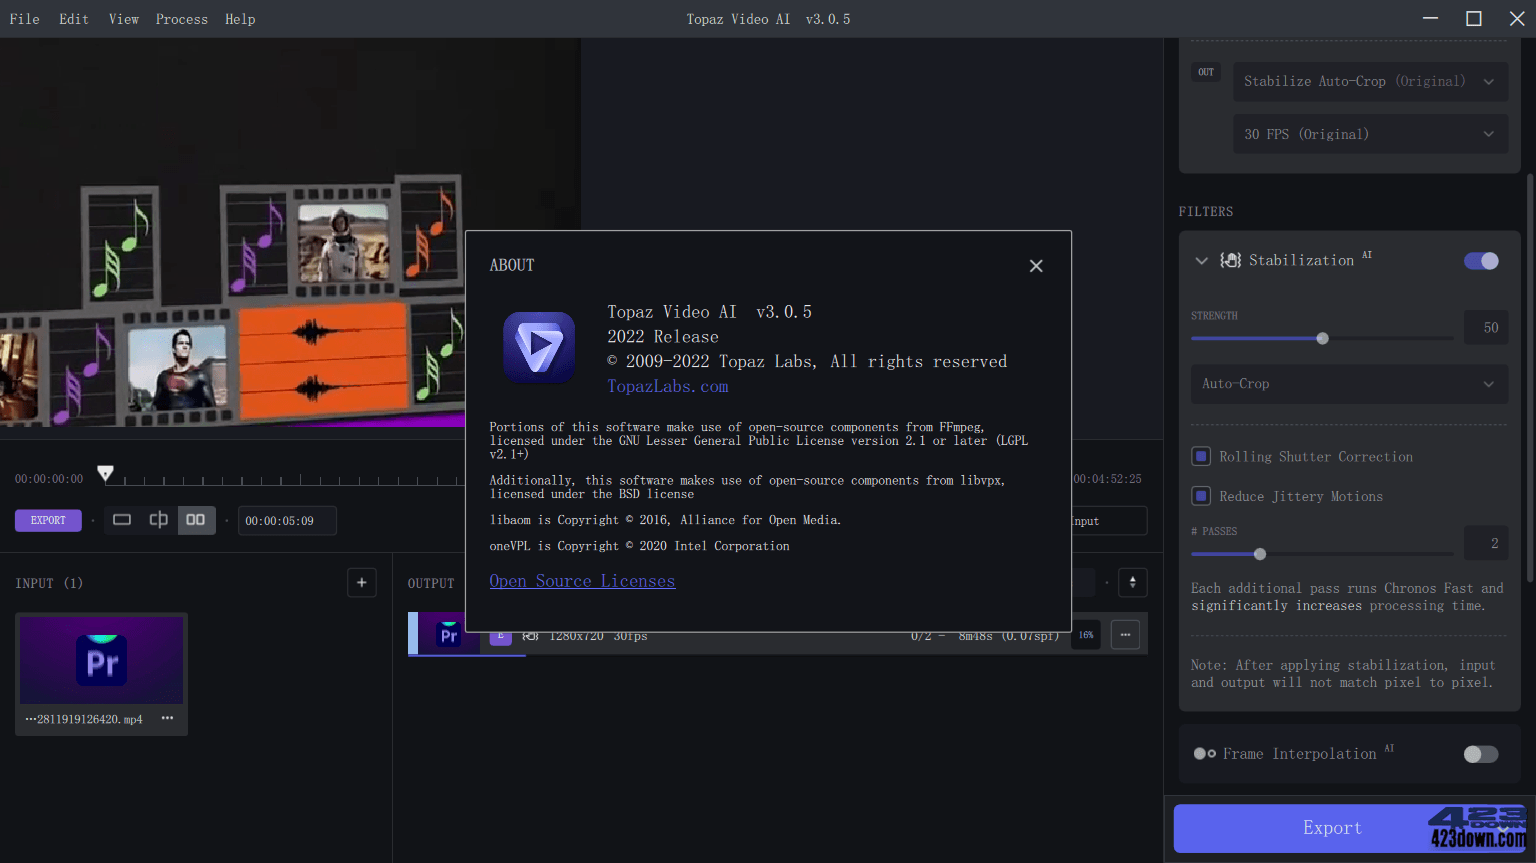Open the 30 FPS (Original) dropdown
The image size is (1536, 863).
[x=1370, y=133]
